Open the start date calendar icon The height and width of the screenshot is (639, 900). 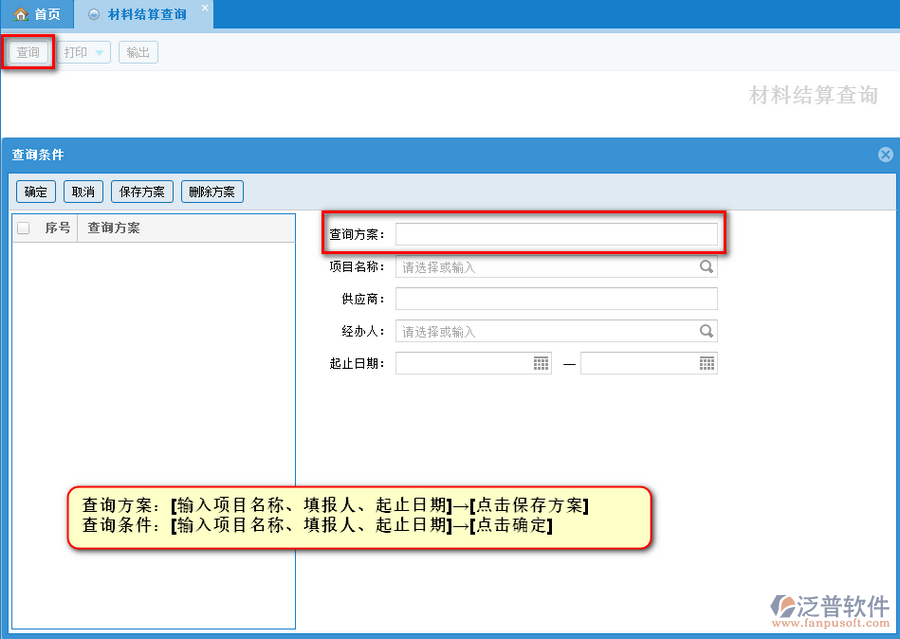[541, 363]
